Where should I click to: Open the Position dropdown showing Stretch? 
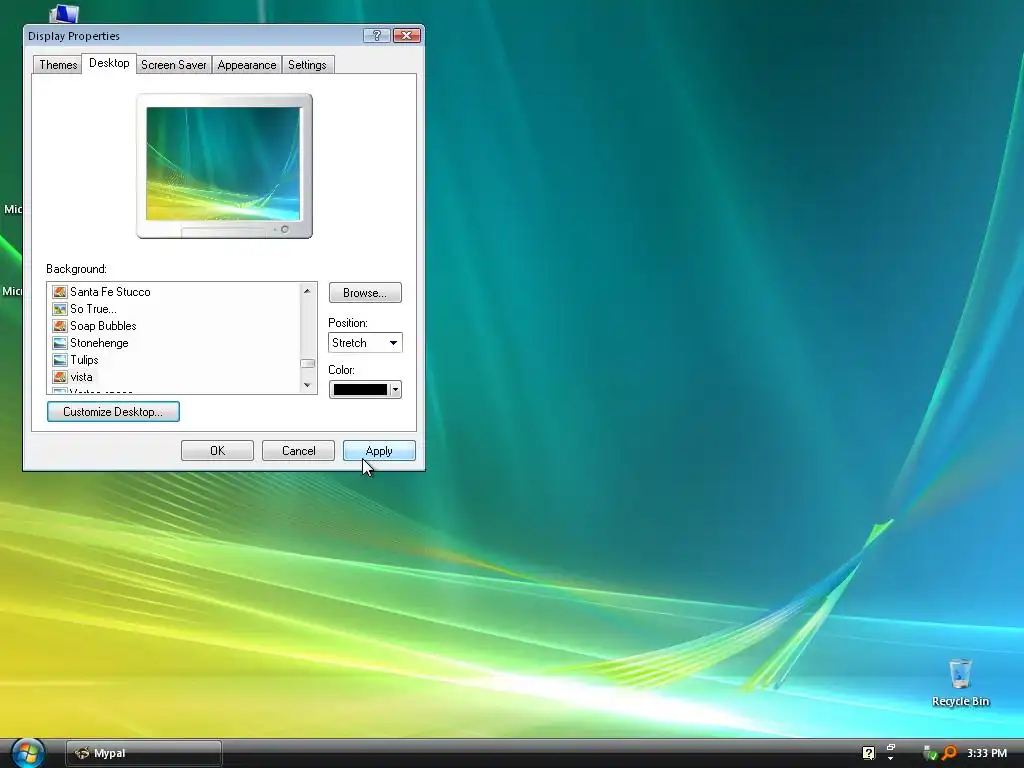tap(365, 343)
